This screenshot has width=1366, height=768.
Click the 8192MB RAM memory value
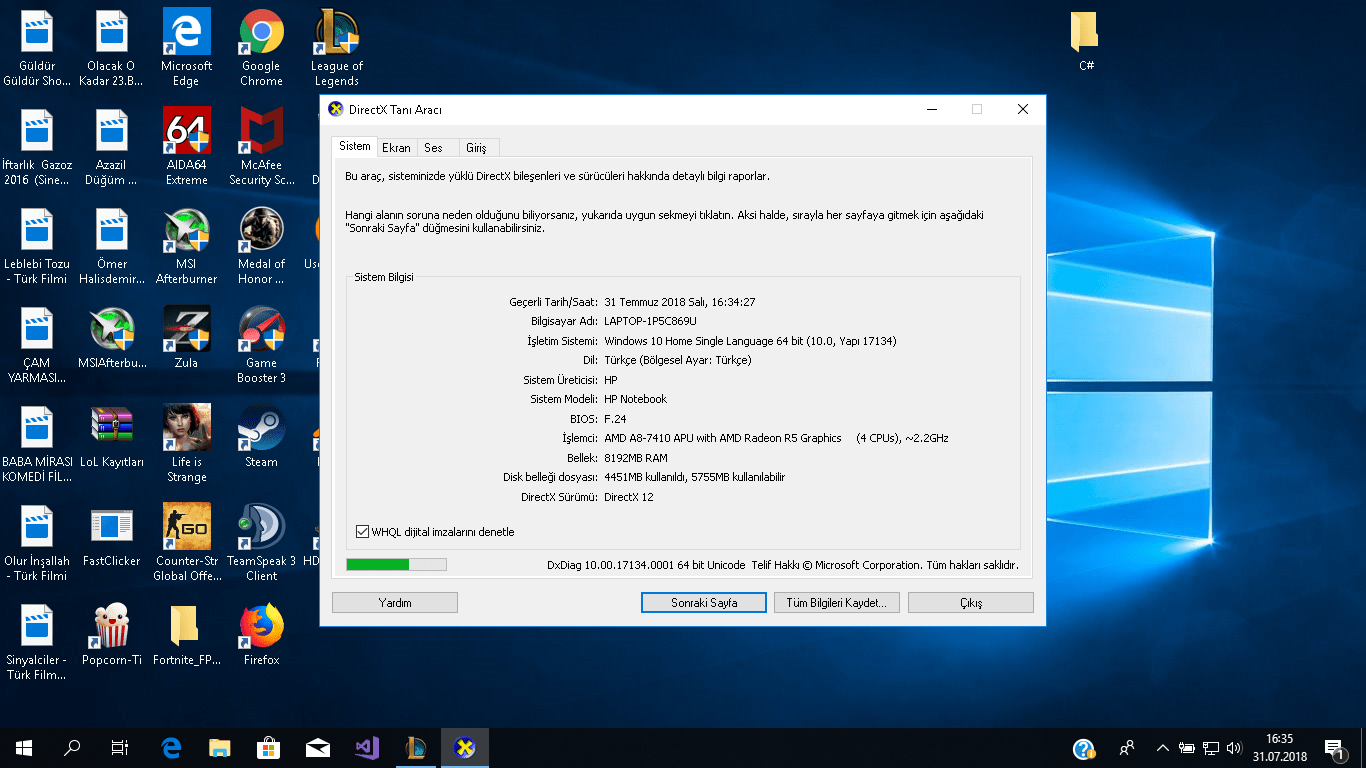tap(636, 458)
